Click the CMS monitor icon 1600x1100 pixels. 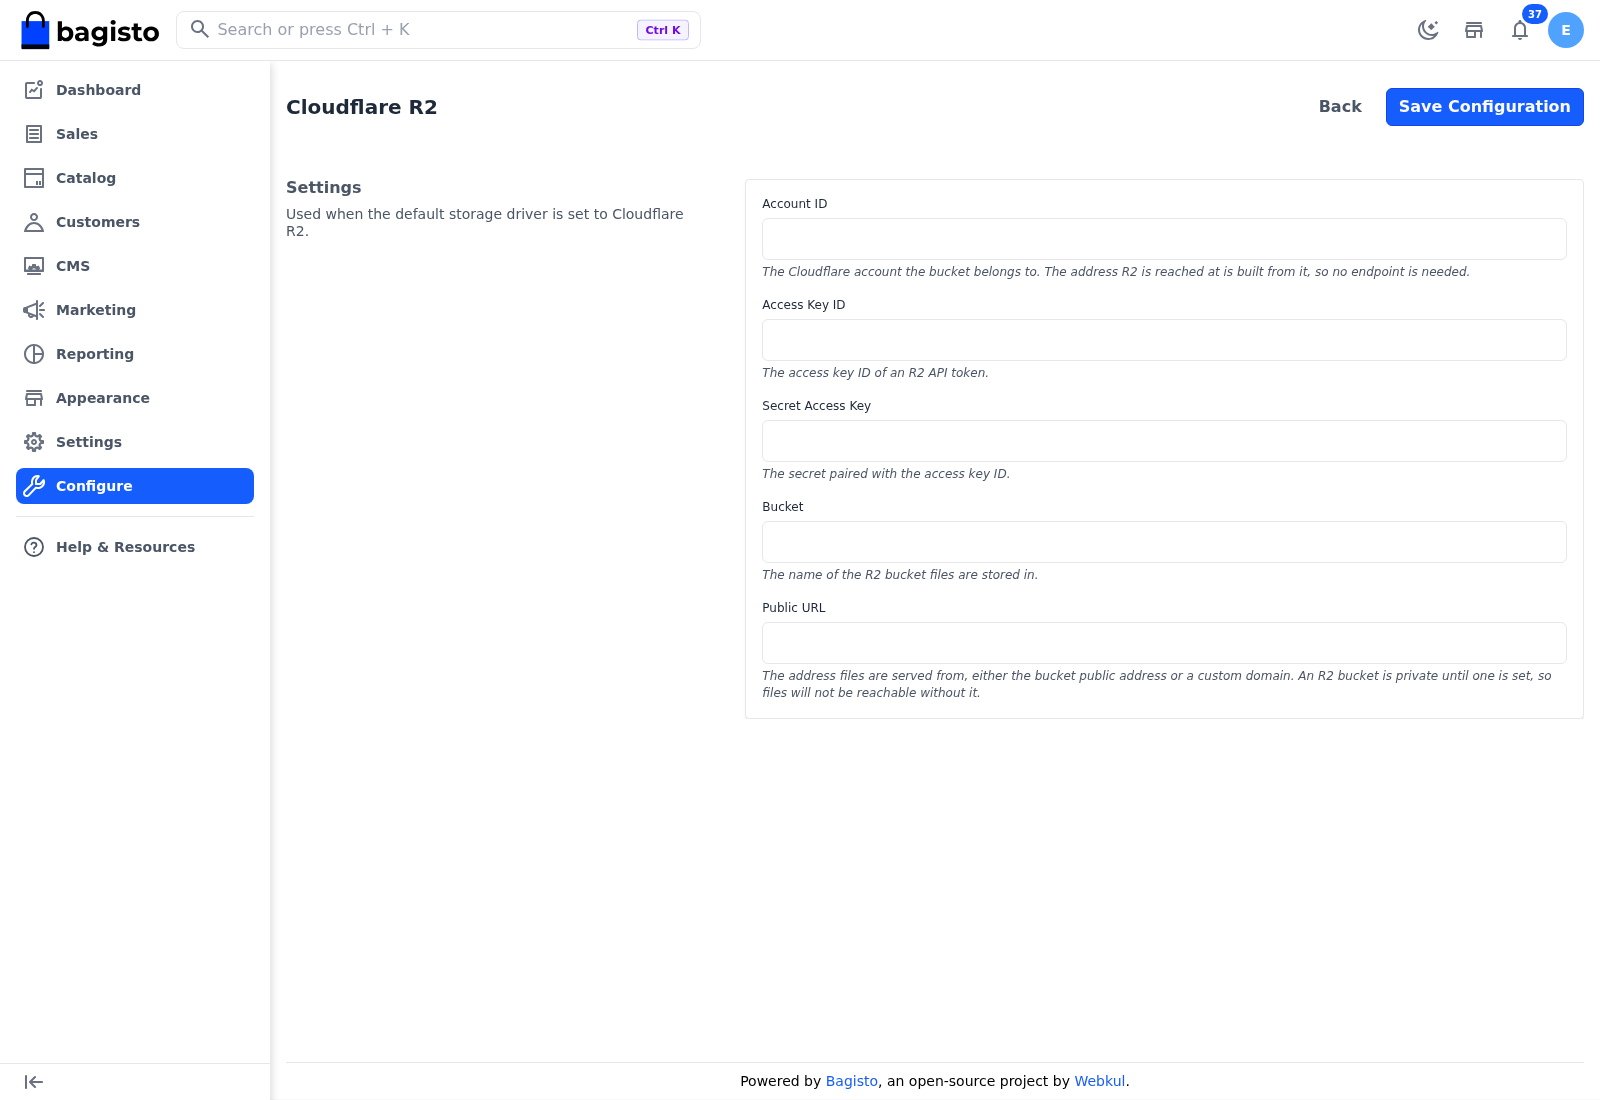pos(34,266)
